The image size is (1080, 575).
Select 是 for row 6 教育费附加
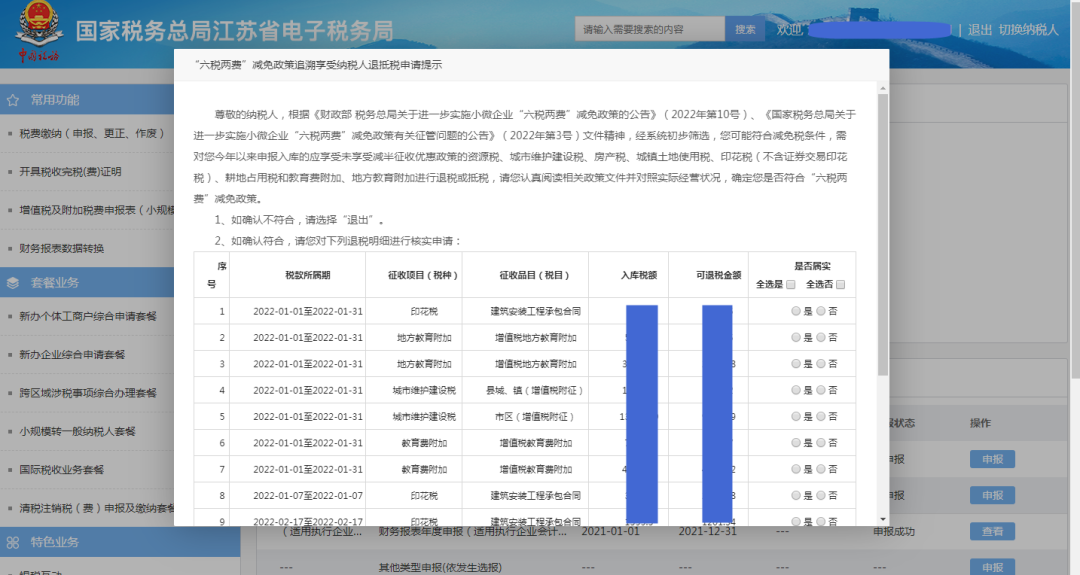coord(796,443)
